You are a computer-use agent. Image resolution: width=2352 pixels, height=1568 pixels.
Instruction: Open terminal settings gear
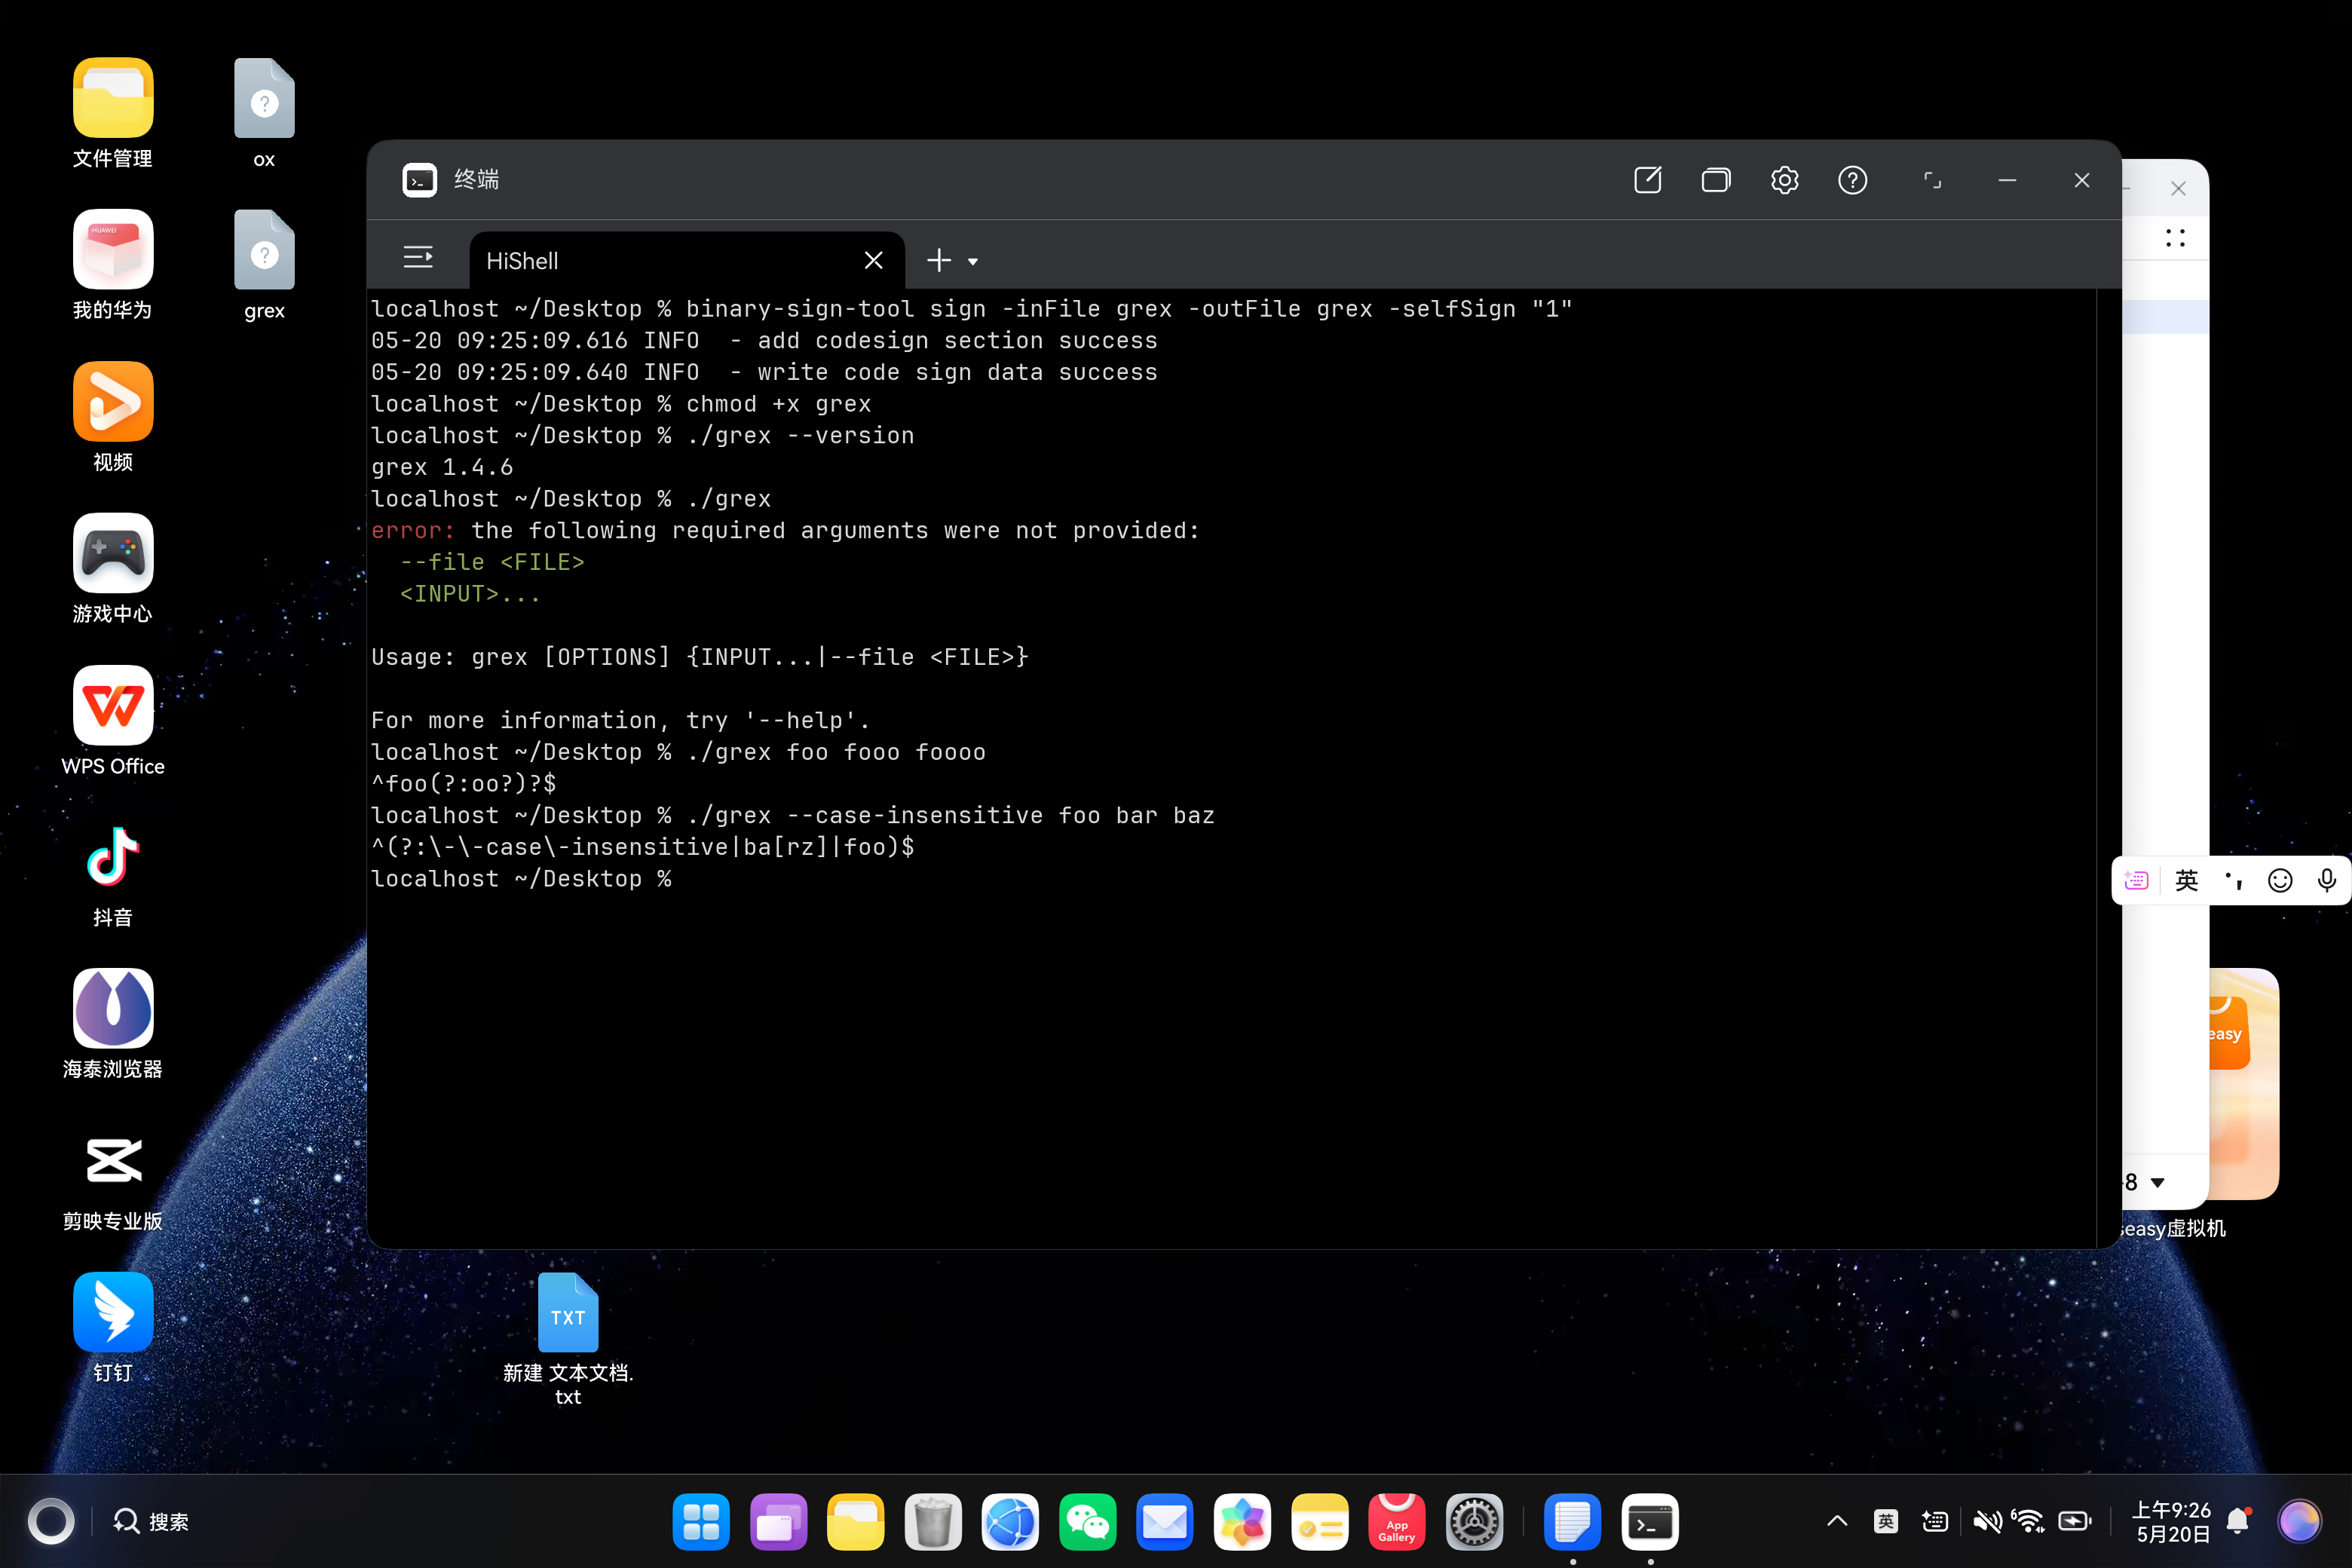(x=1784, y=180)
